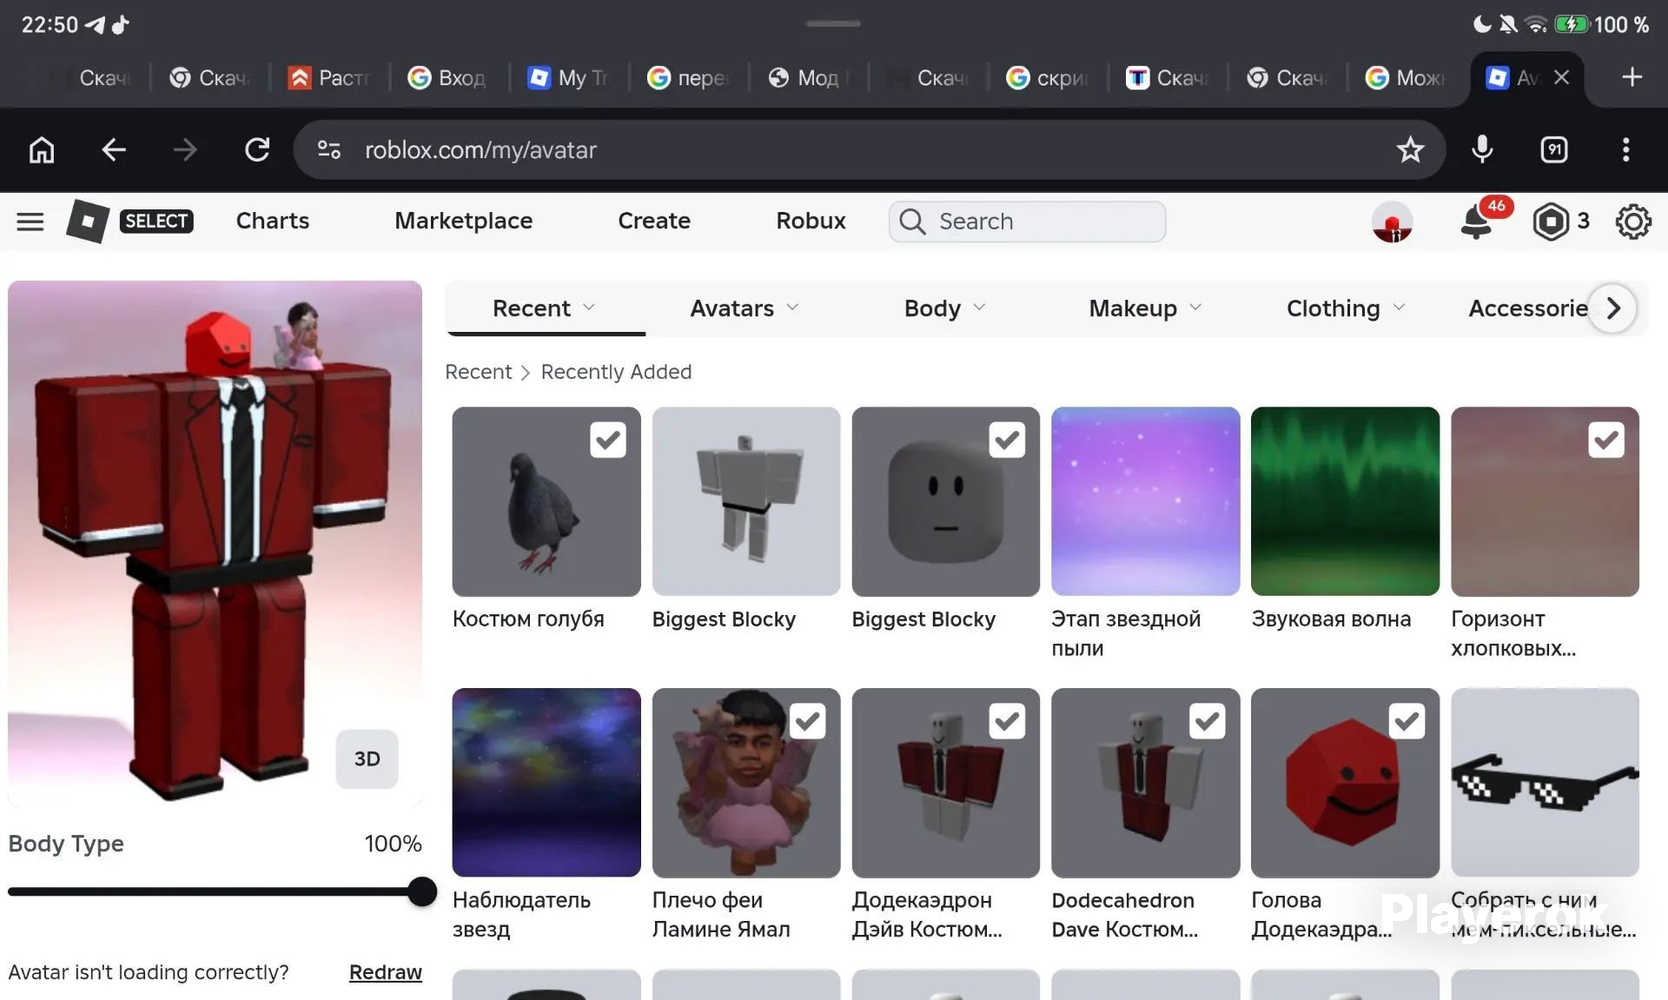This screenshot has width=1668, height=1000.
Task: Uncheck Костюм голубя item checkbox
Action: (x=608, y=440)
